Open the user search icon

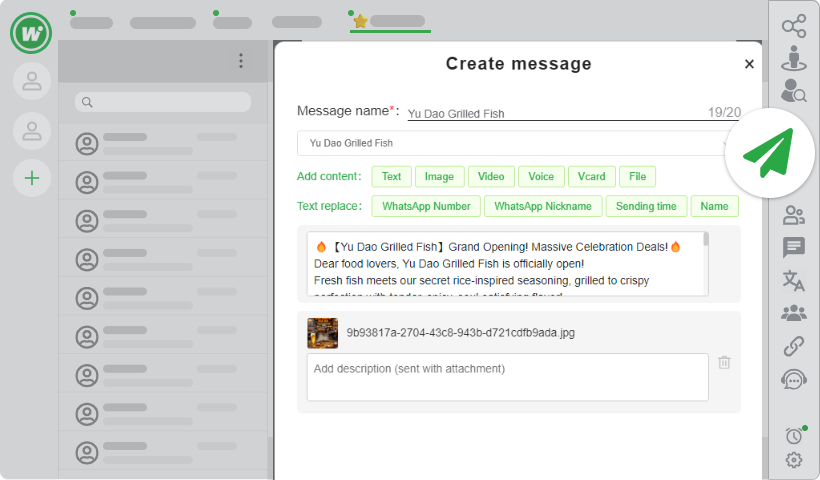coord(793,90)
